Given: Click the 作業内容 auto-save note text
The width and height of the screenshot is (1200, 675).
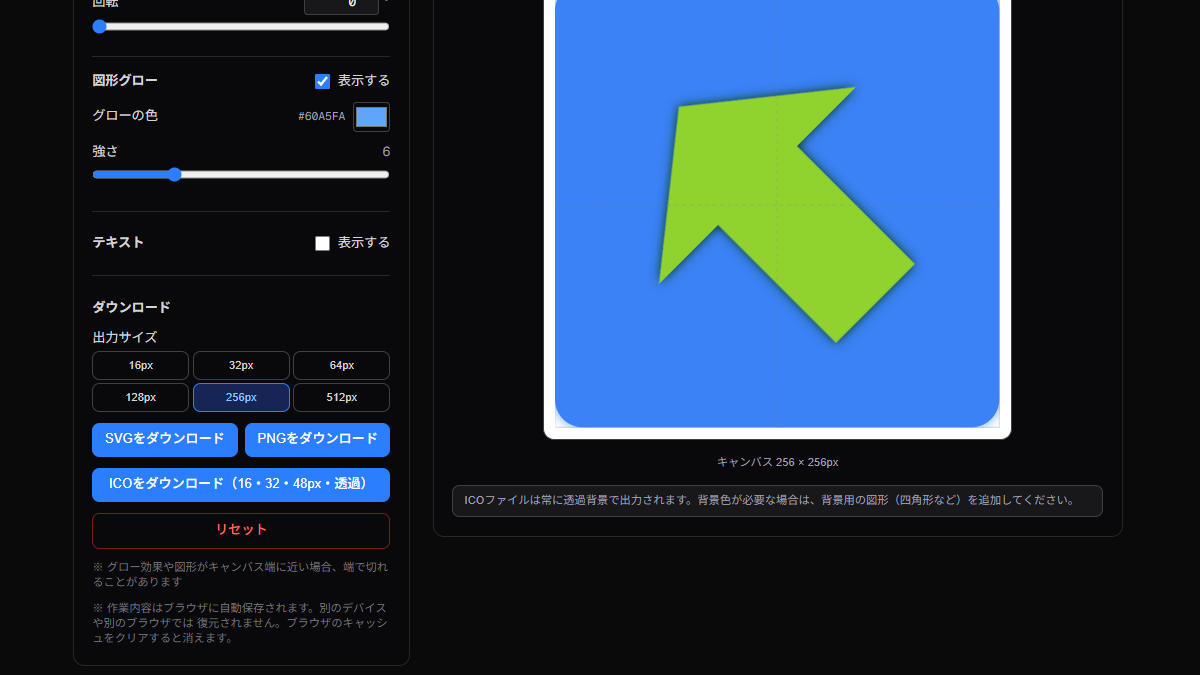Looking at the screenshot, I should pos(240,623).
